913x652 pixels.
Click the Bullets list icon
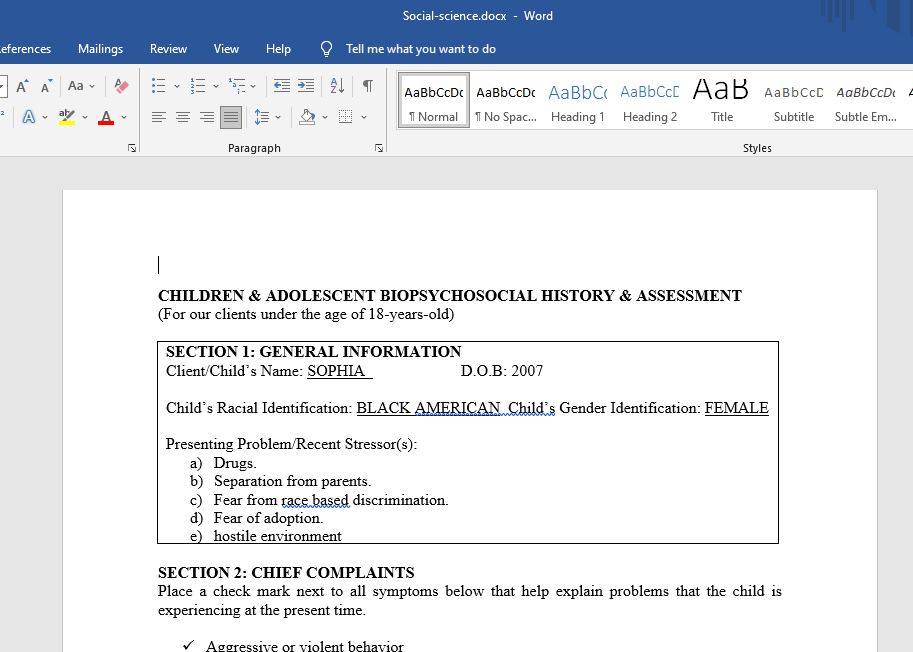pyautogui.click(x=158, y=86)
